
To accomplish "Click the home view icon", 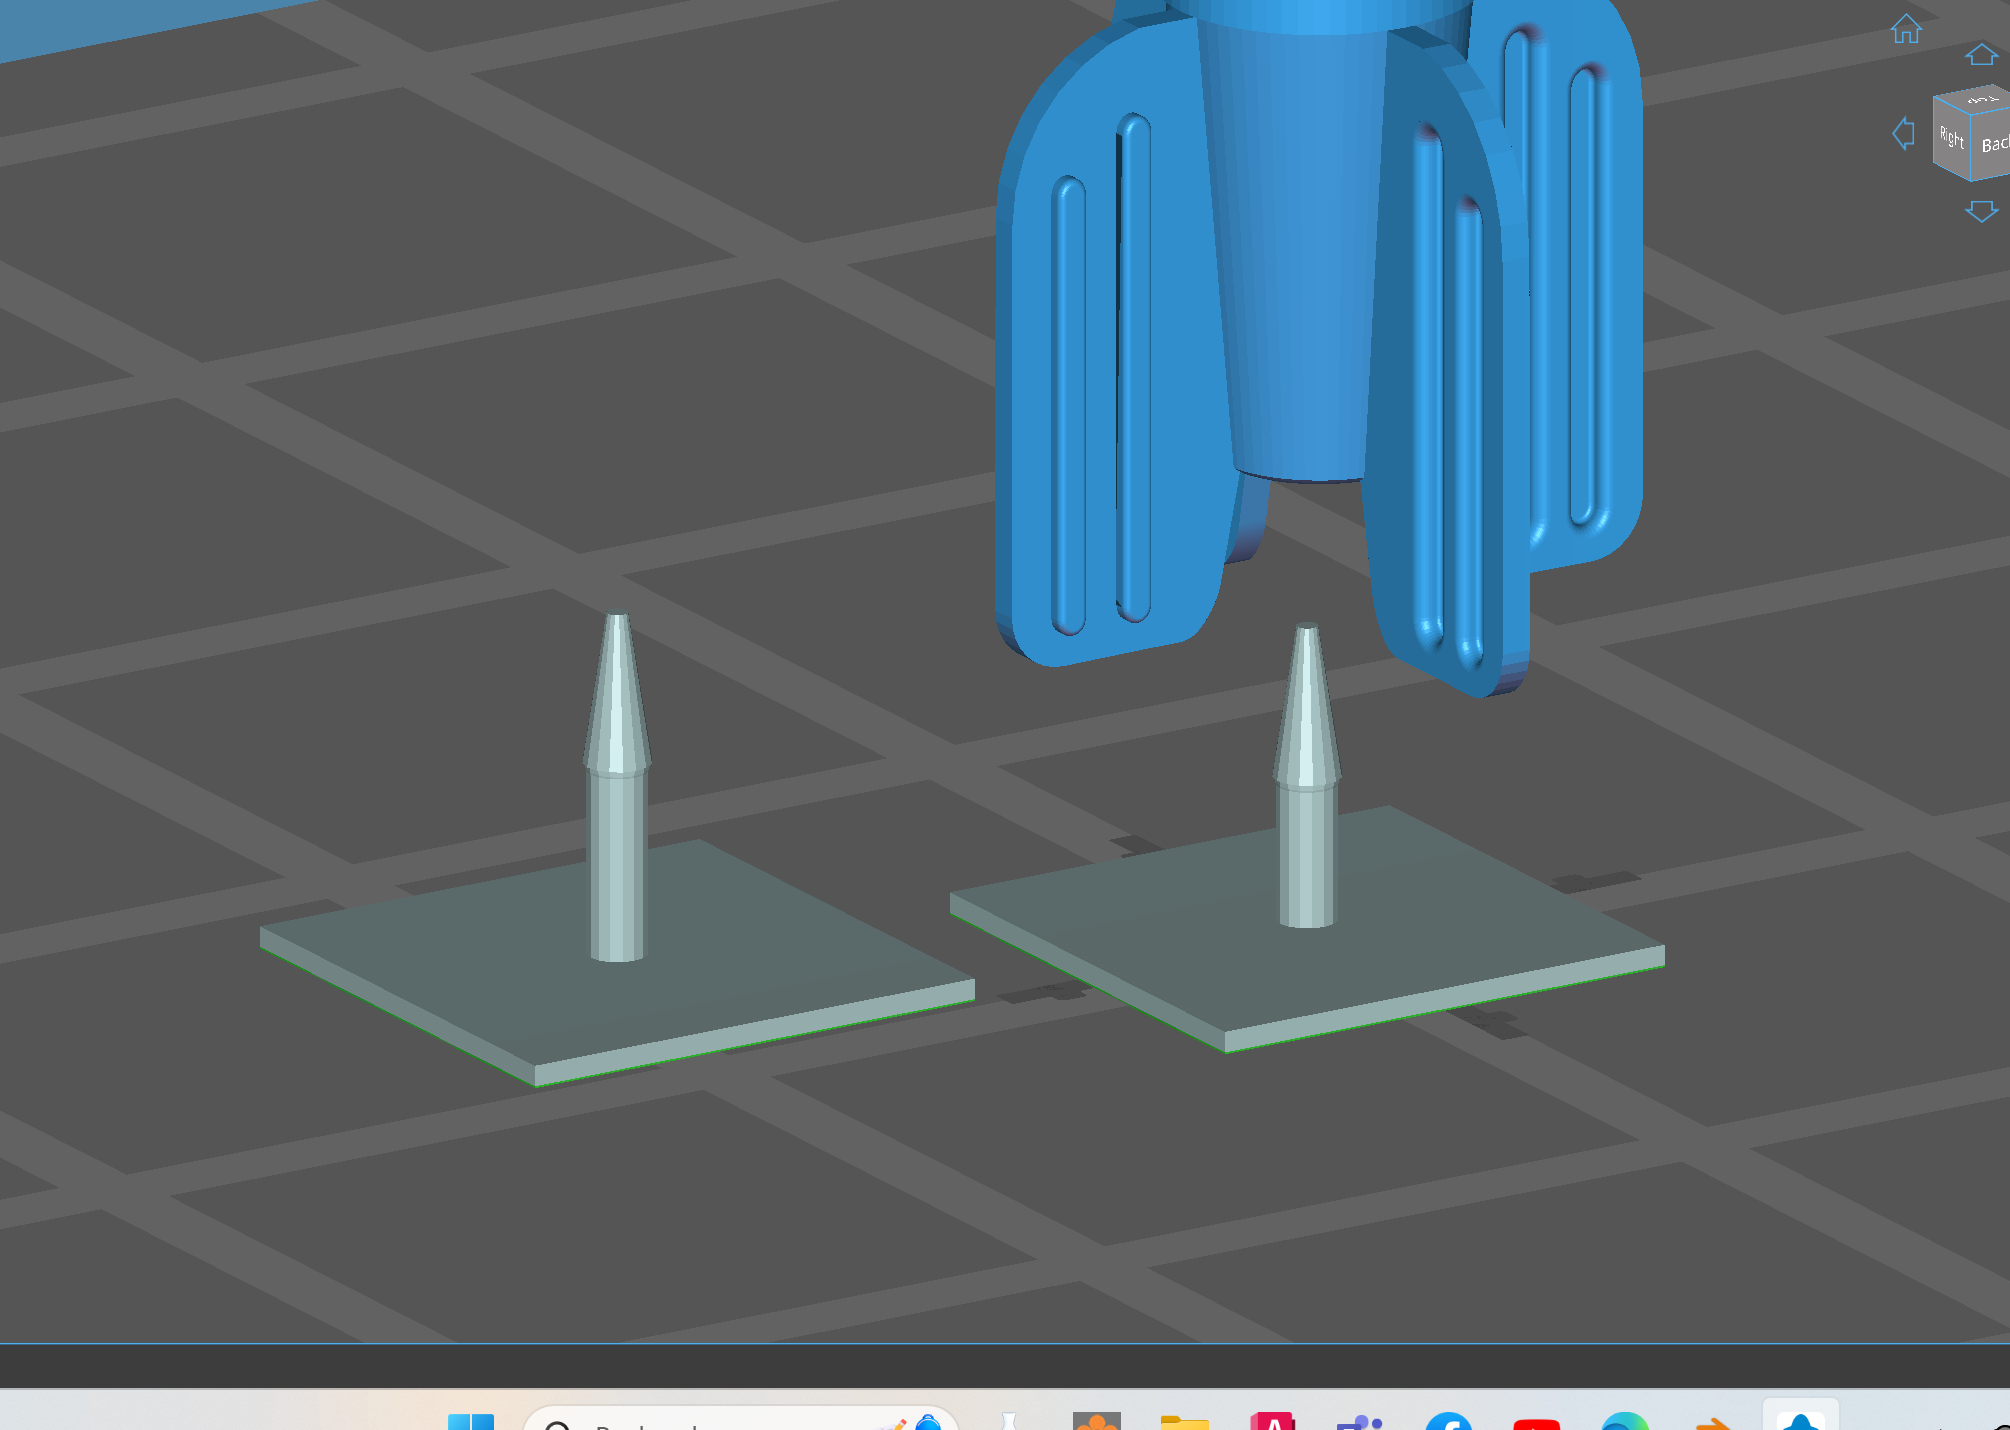I will click(1906, 29).
